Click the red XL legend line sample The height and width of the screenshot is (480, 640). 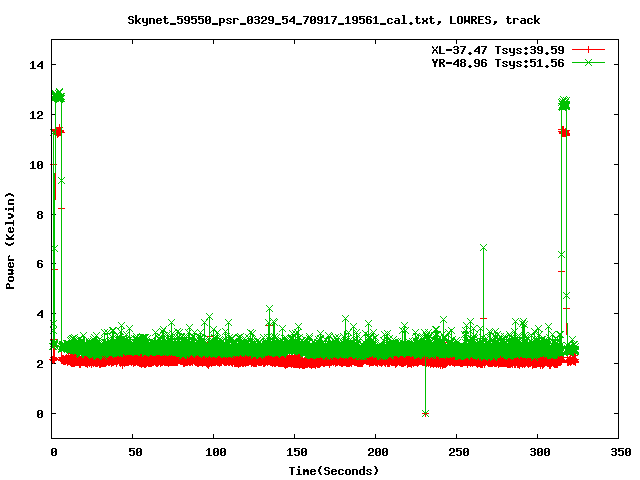click(x=588, y=50)
